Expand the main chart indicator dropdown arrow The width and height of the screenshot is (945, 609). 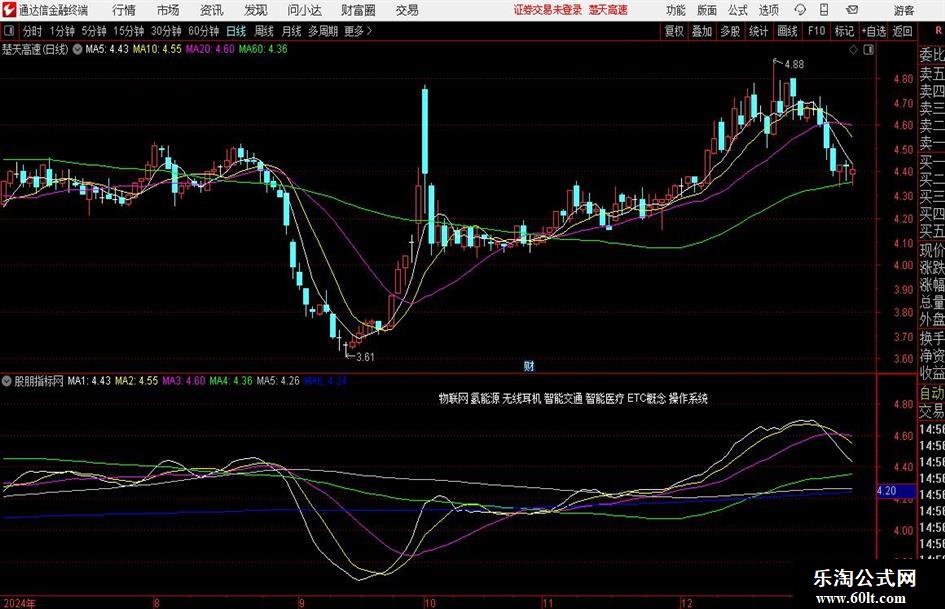pos(77,49)
